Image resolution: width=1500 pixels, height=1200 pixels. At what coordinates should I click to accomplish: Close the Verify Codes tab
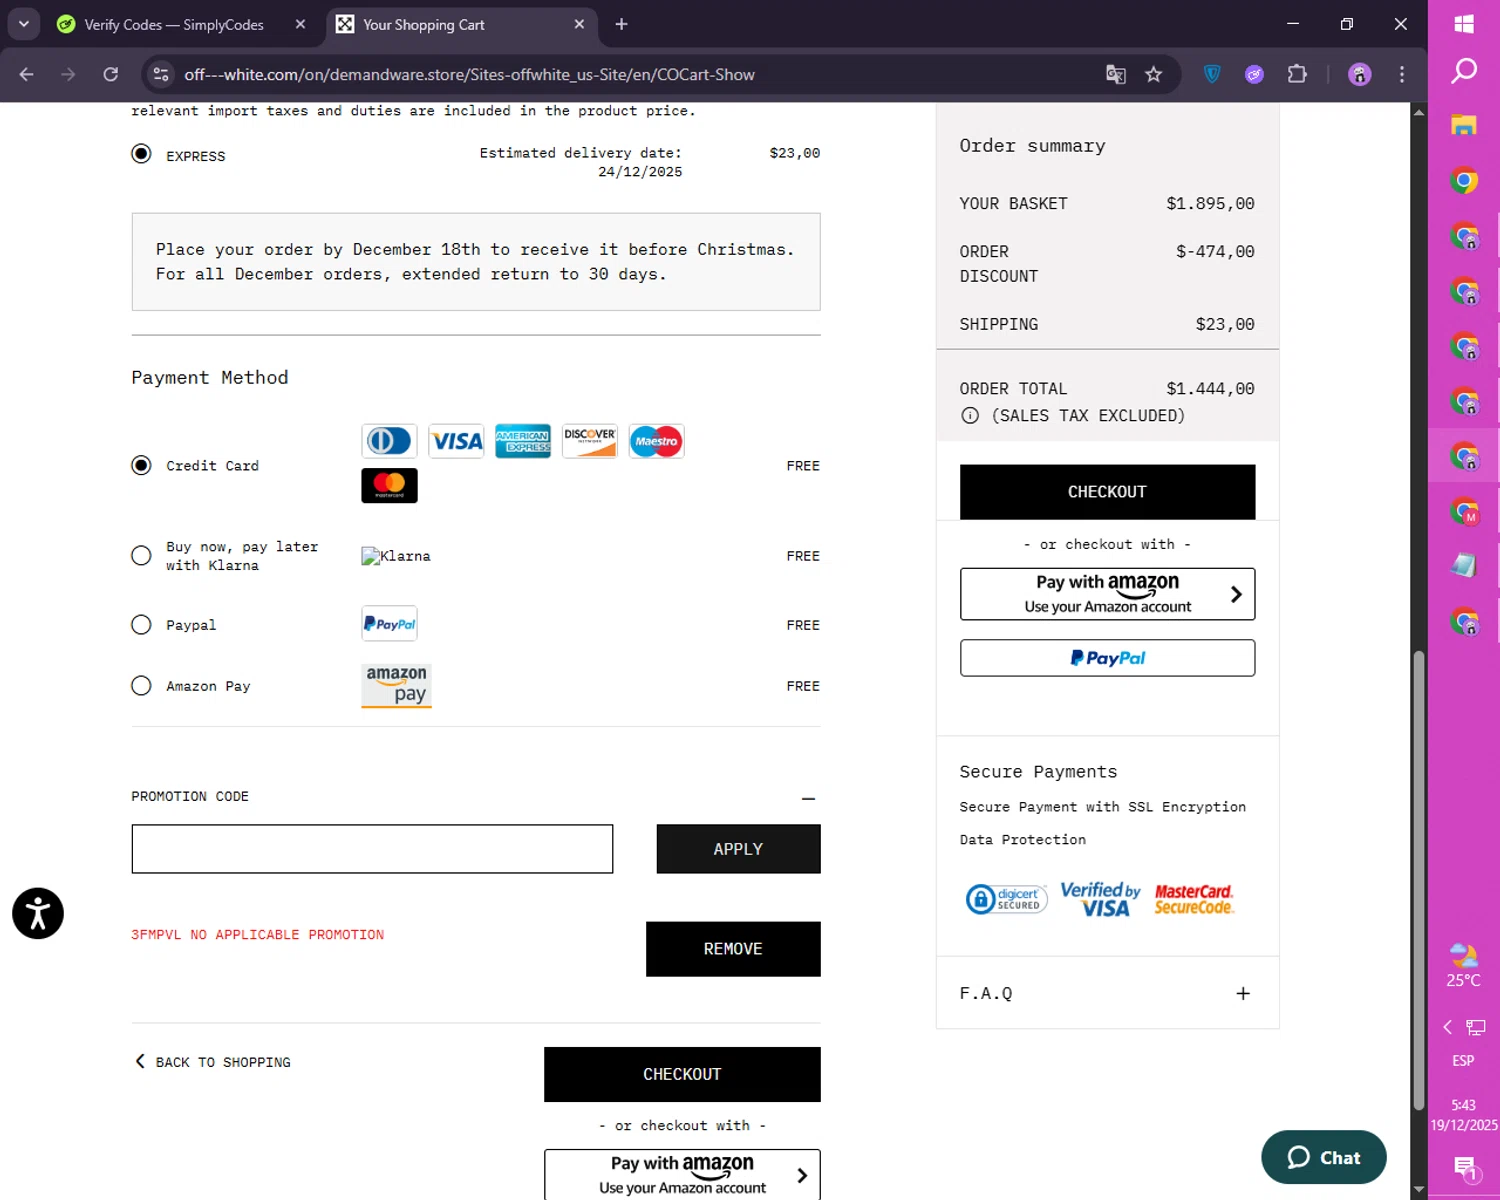300,24
